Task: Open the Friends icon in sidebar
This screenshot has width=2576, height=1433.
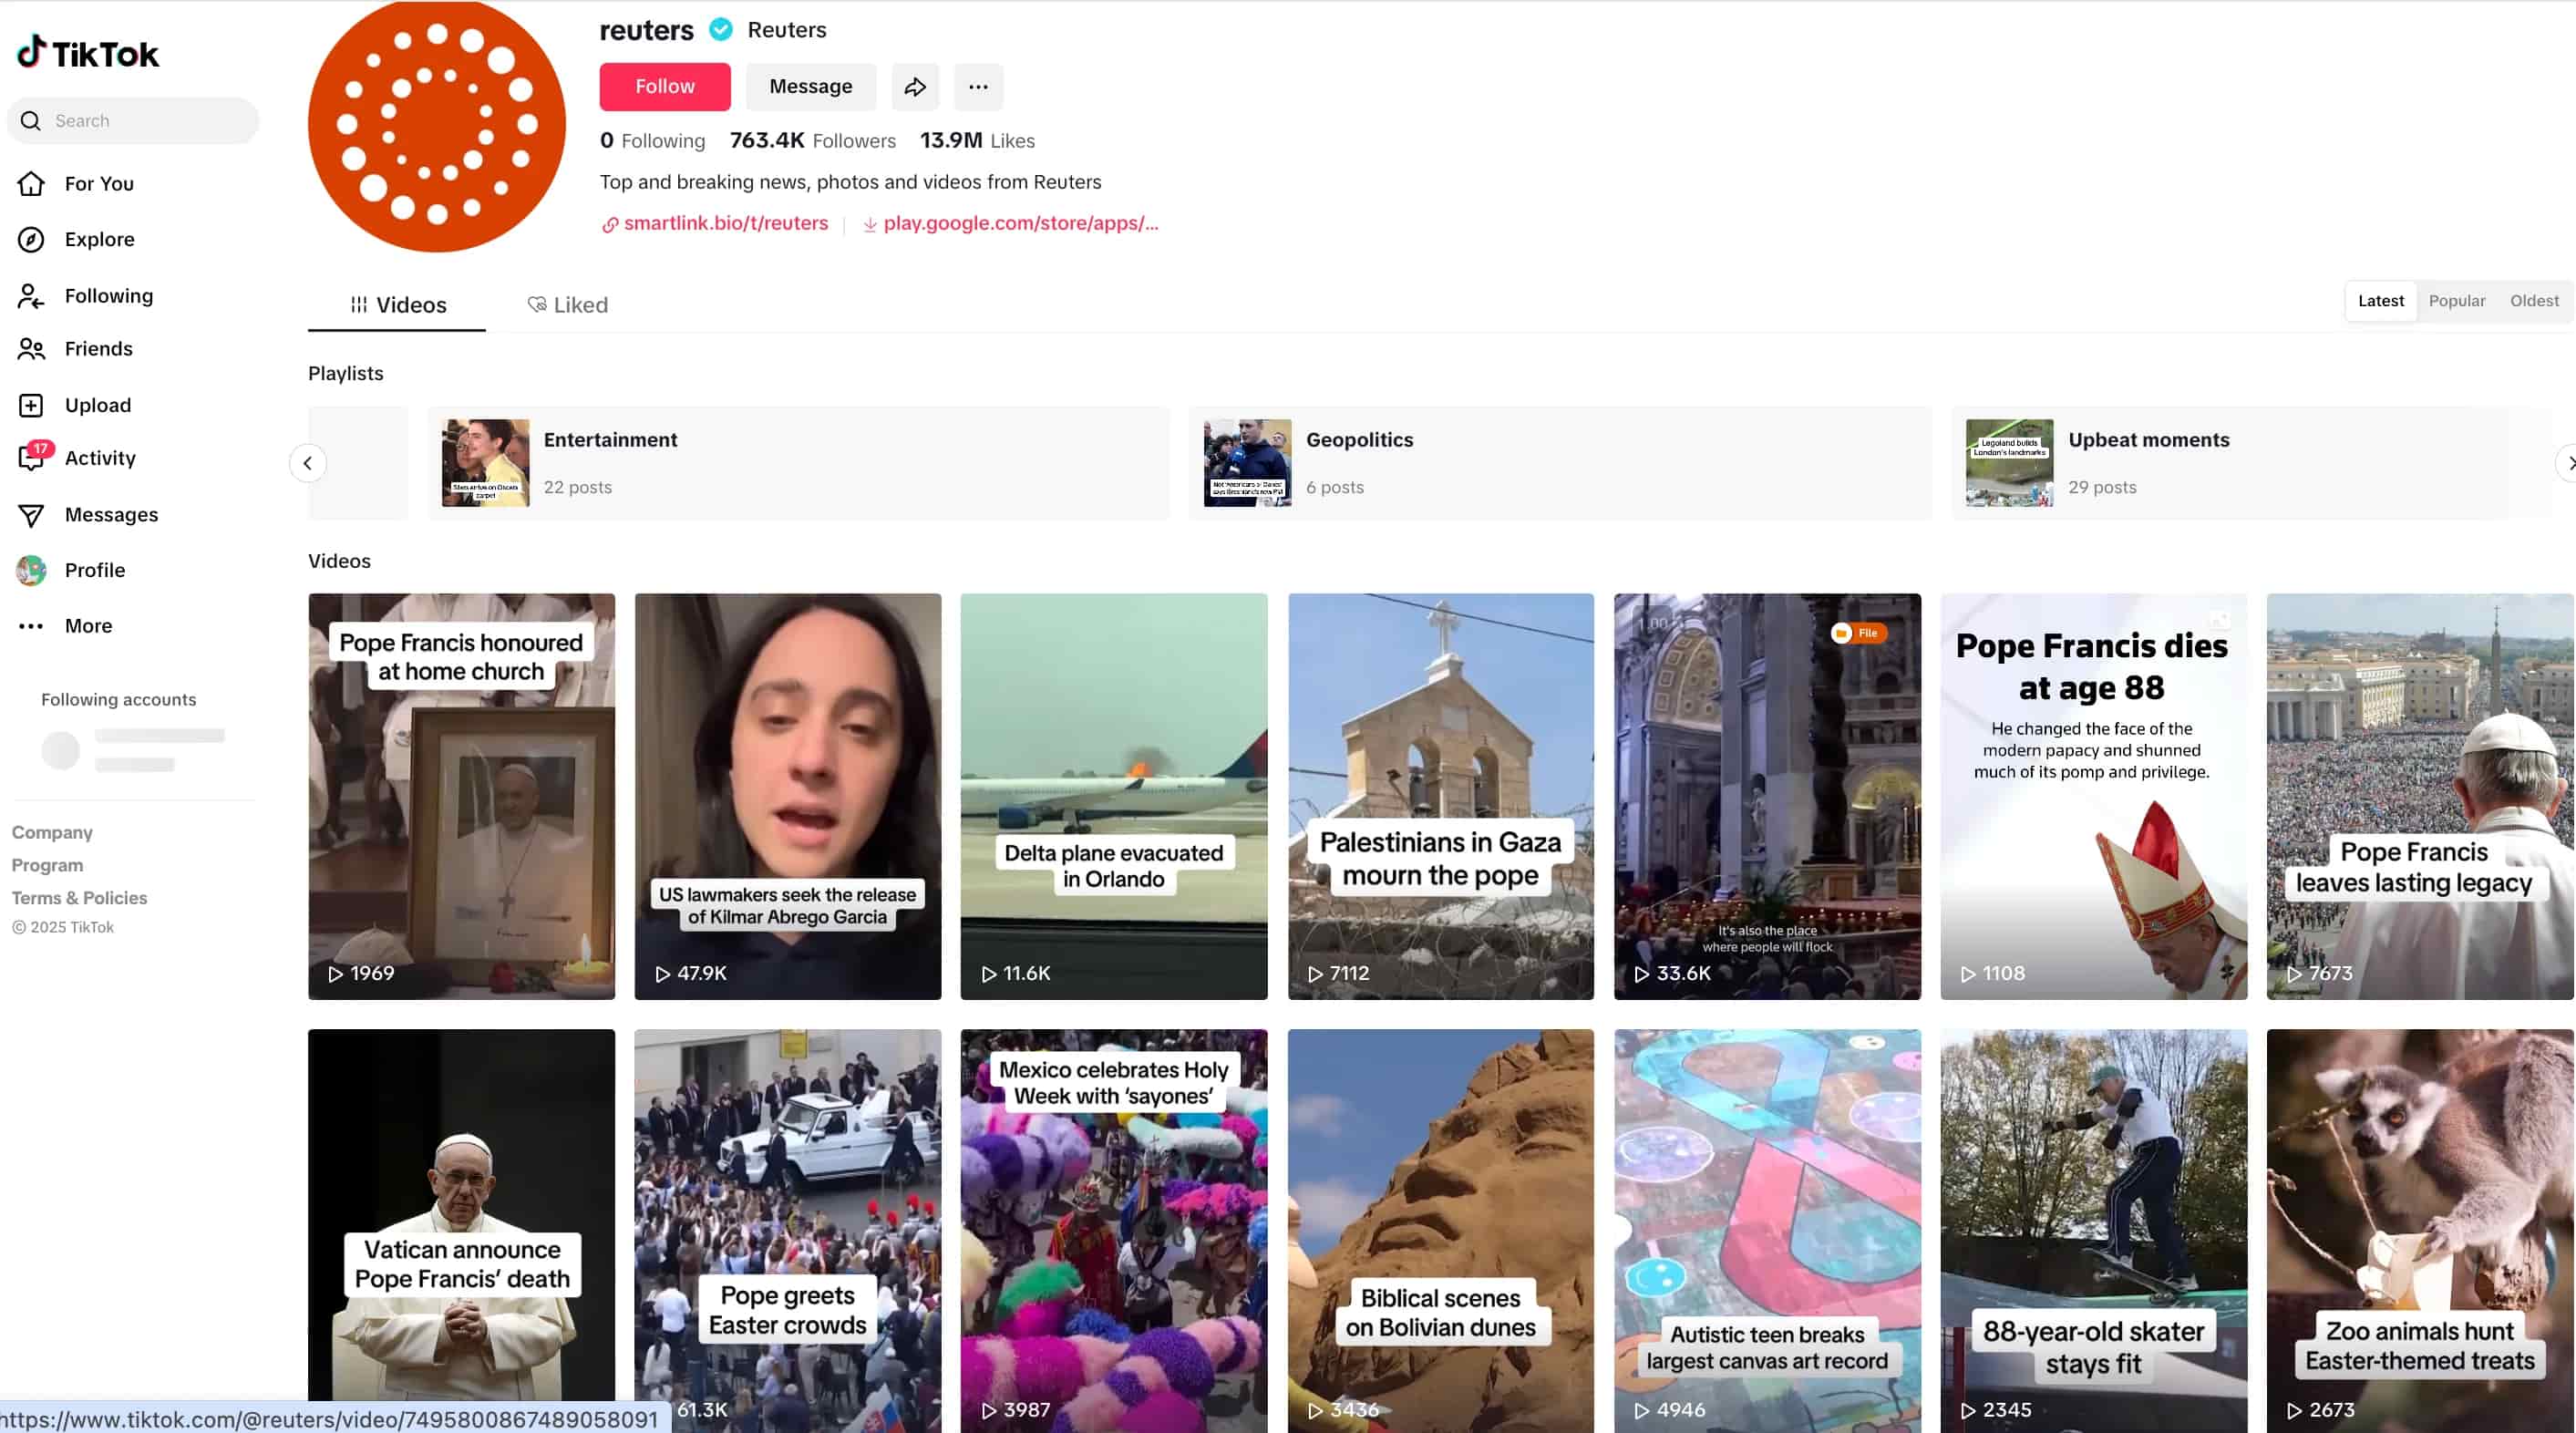Action: click(31, 349)
